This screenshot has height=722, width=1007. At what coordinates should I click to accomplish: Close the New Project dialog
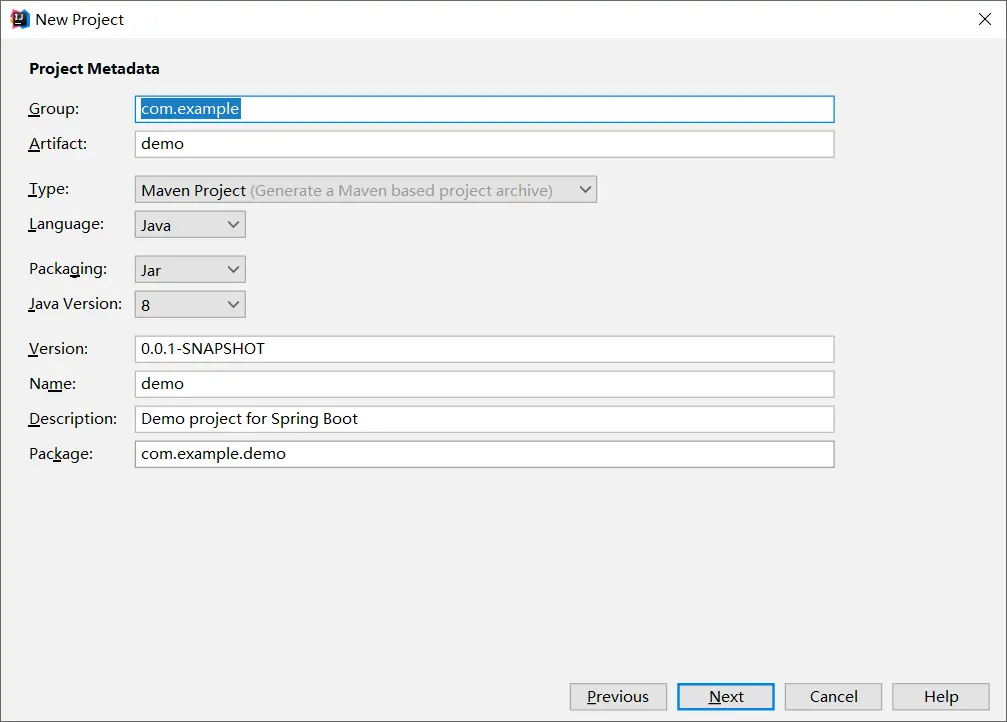tap(985, 19)
